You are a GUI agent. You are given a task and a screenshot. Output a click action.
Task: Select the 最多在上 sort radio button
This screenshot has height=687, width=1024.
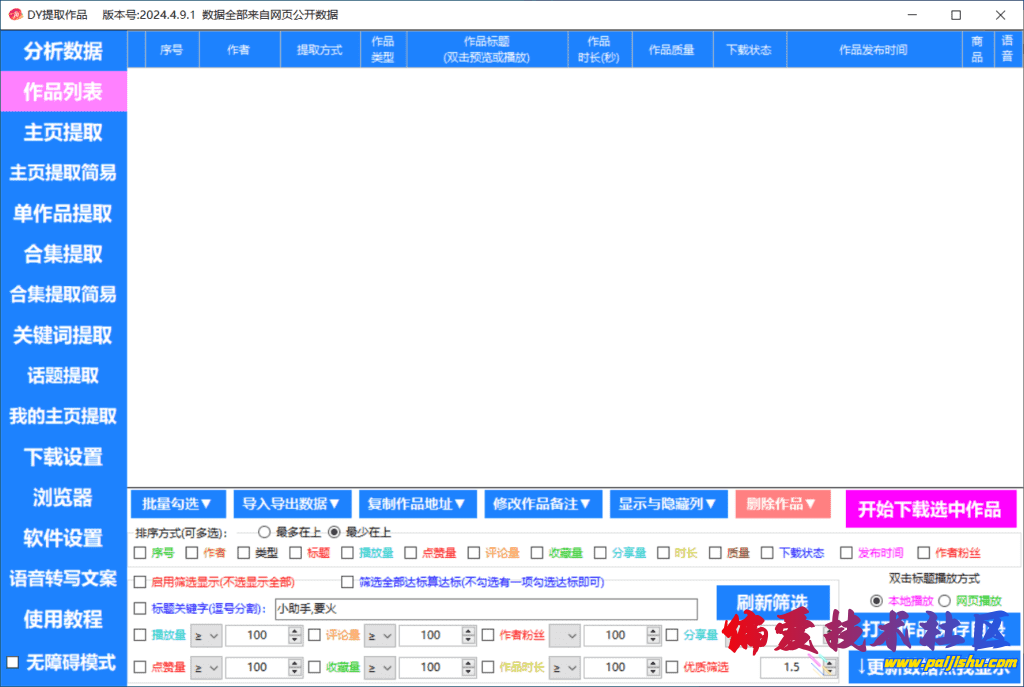coord(265,532)
